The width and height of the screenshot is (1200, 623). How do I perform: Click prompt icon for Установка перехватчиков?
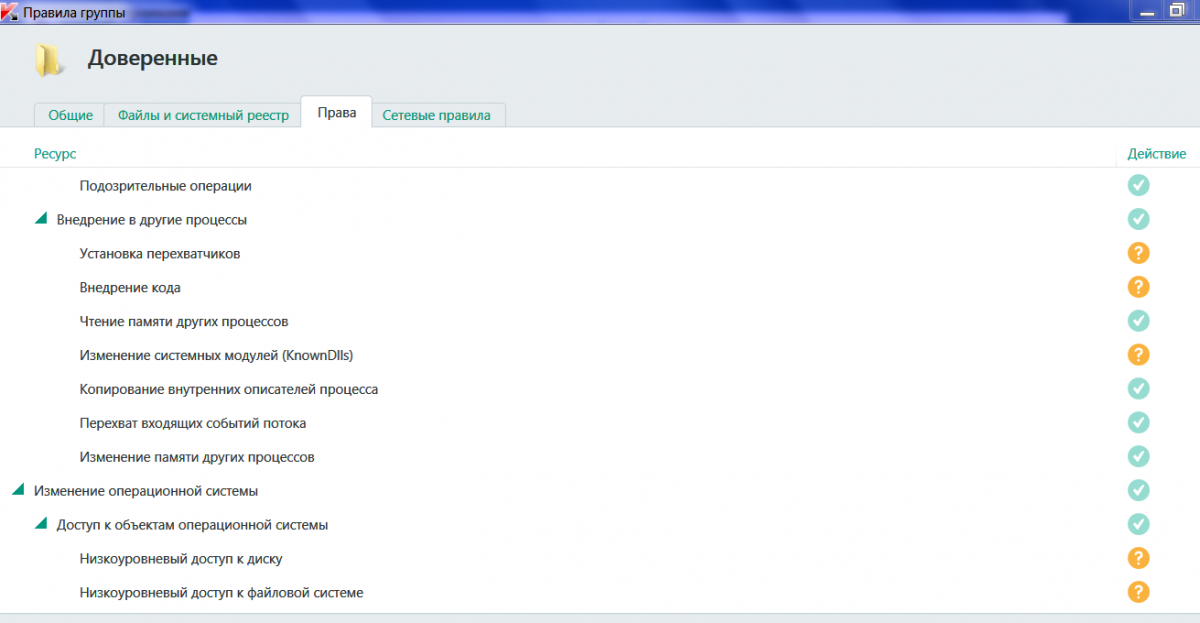coord(1138,253)
